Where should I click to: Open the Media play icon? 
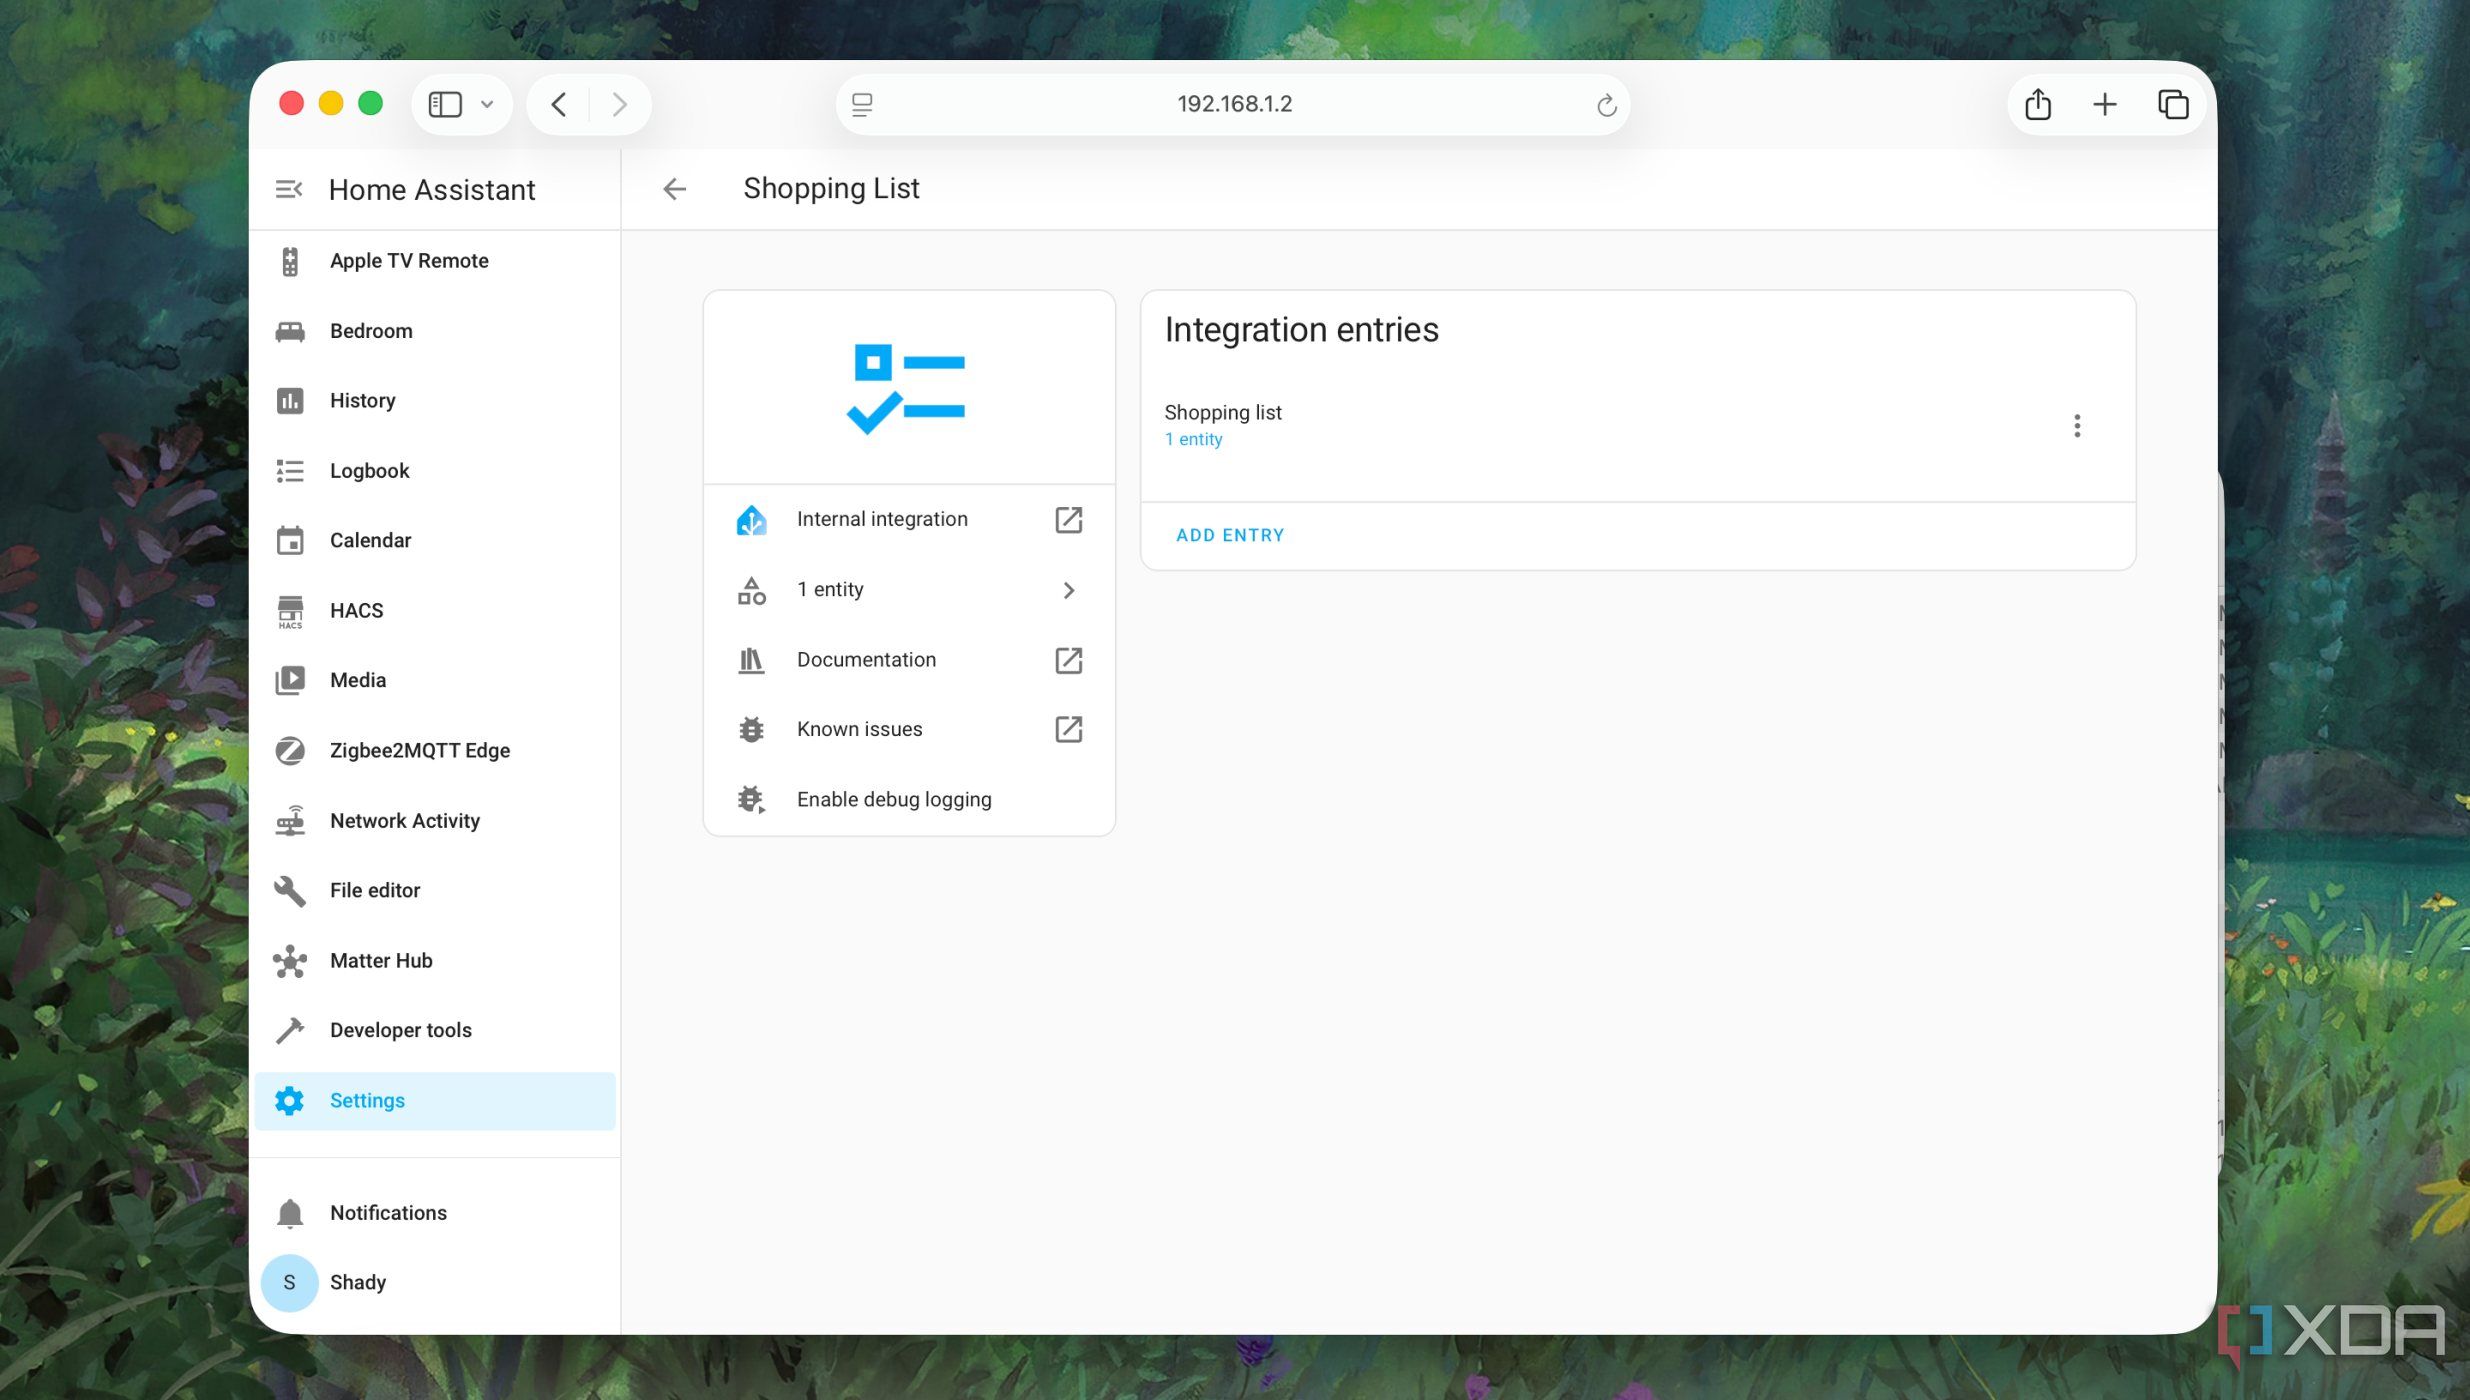(290, 680)
